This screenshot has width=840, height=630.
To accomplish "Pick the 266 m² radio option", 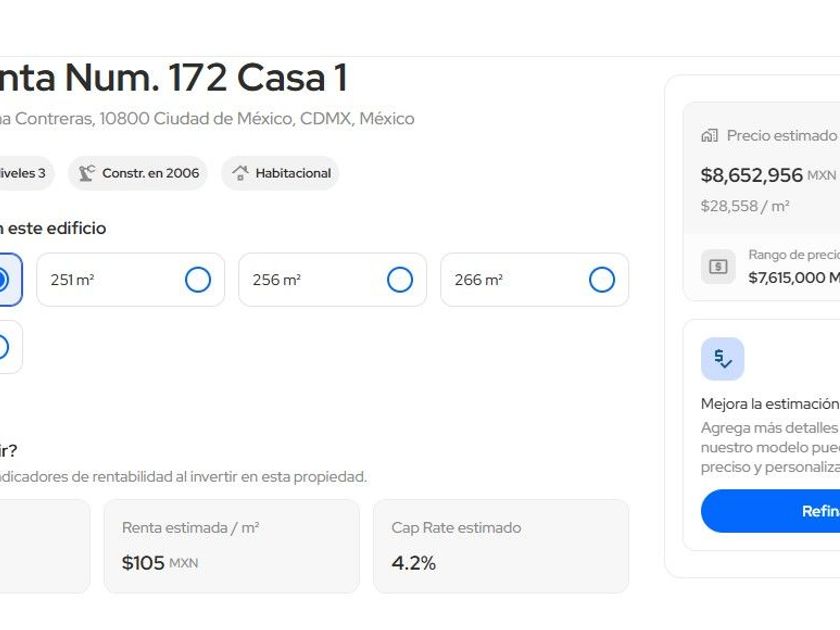I will coord(602,280).
